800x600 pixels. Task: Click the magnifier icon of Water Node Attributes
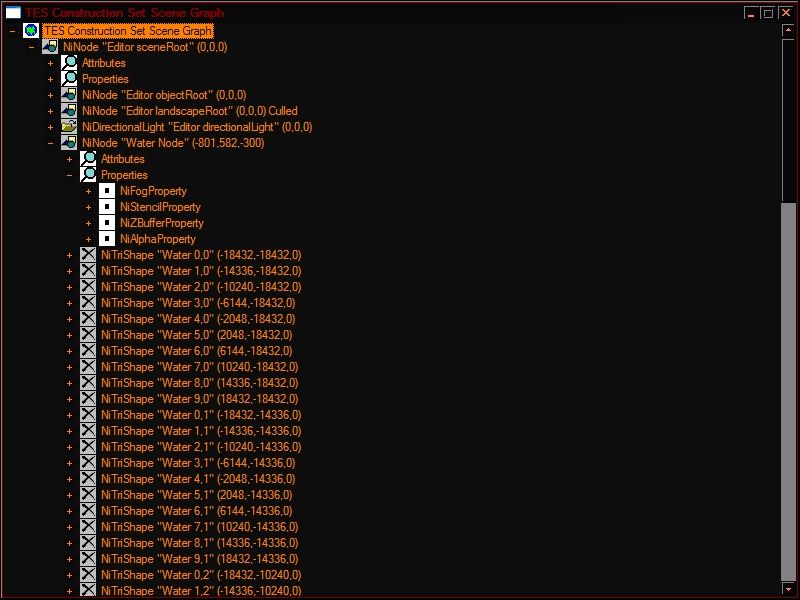tap(88, 159)
